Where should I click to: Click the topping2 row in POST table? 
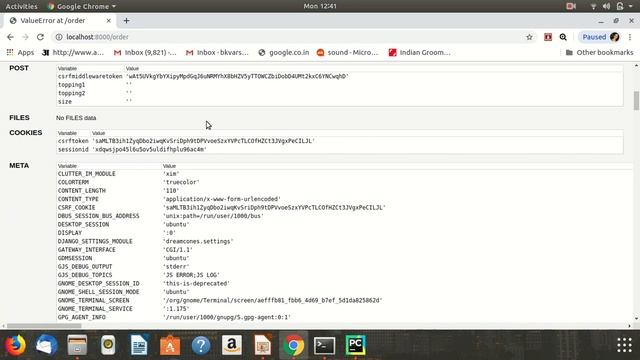(x=340, y=93)
